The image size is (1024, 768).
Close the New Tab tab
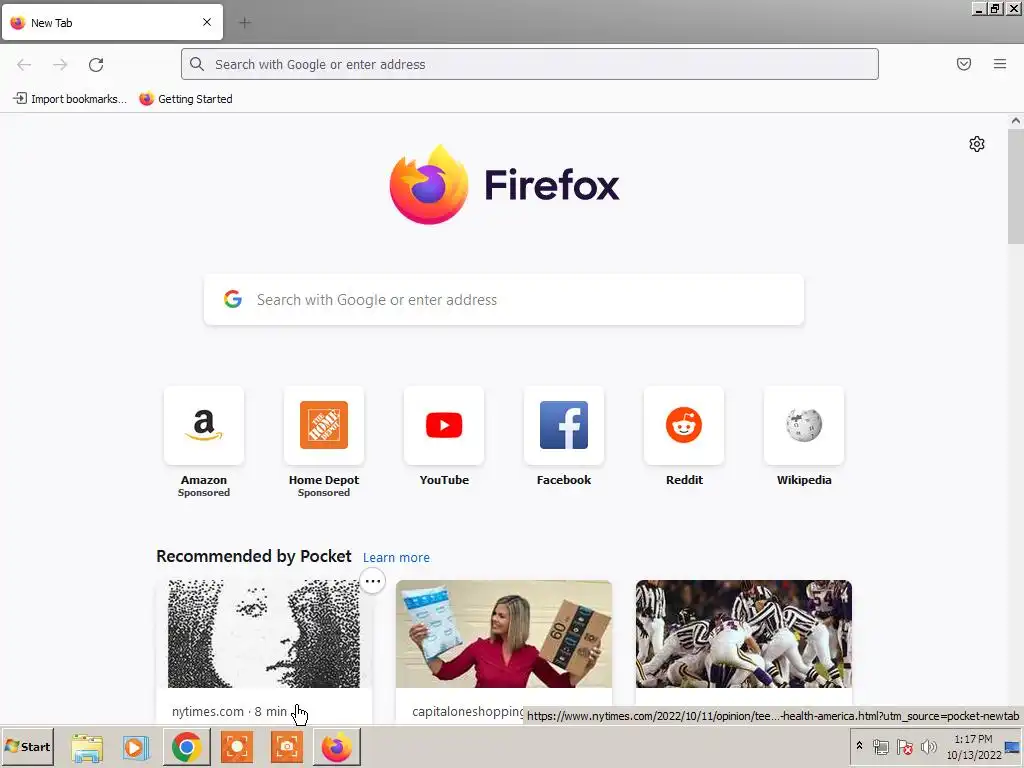click(x=207, y=22)
